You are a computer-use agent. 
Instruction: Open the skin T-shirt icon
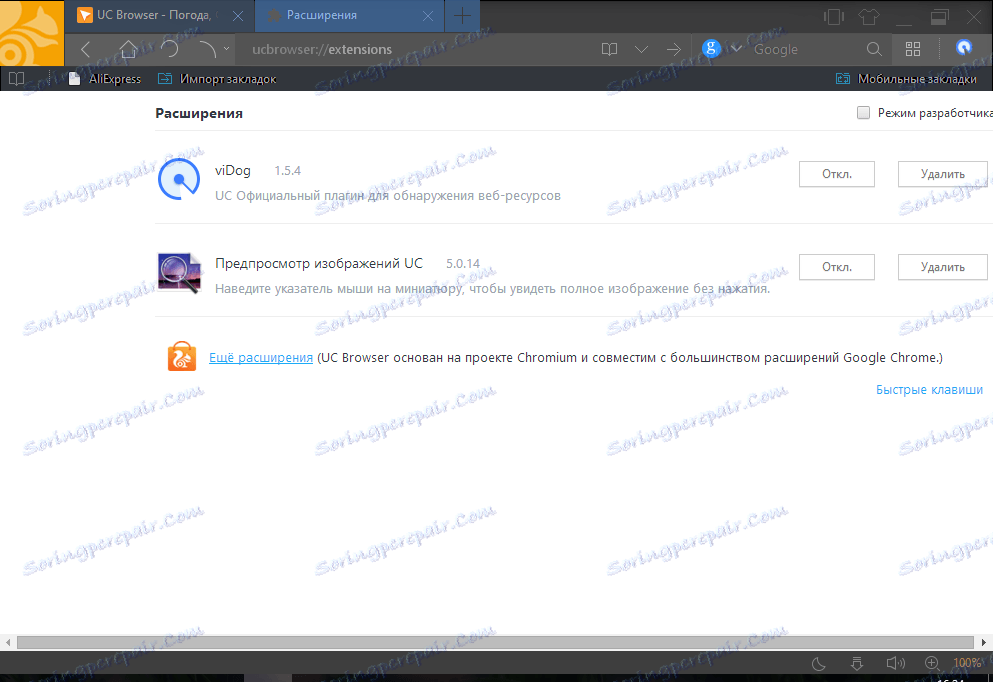click(x=868, y=17)
